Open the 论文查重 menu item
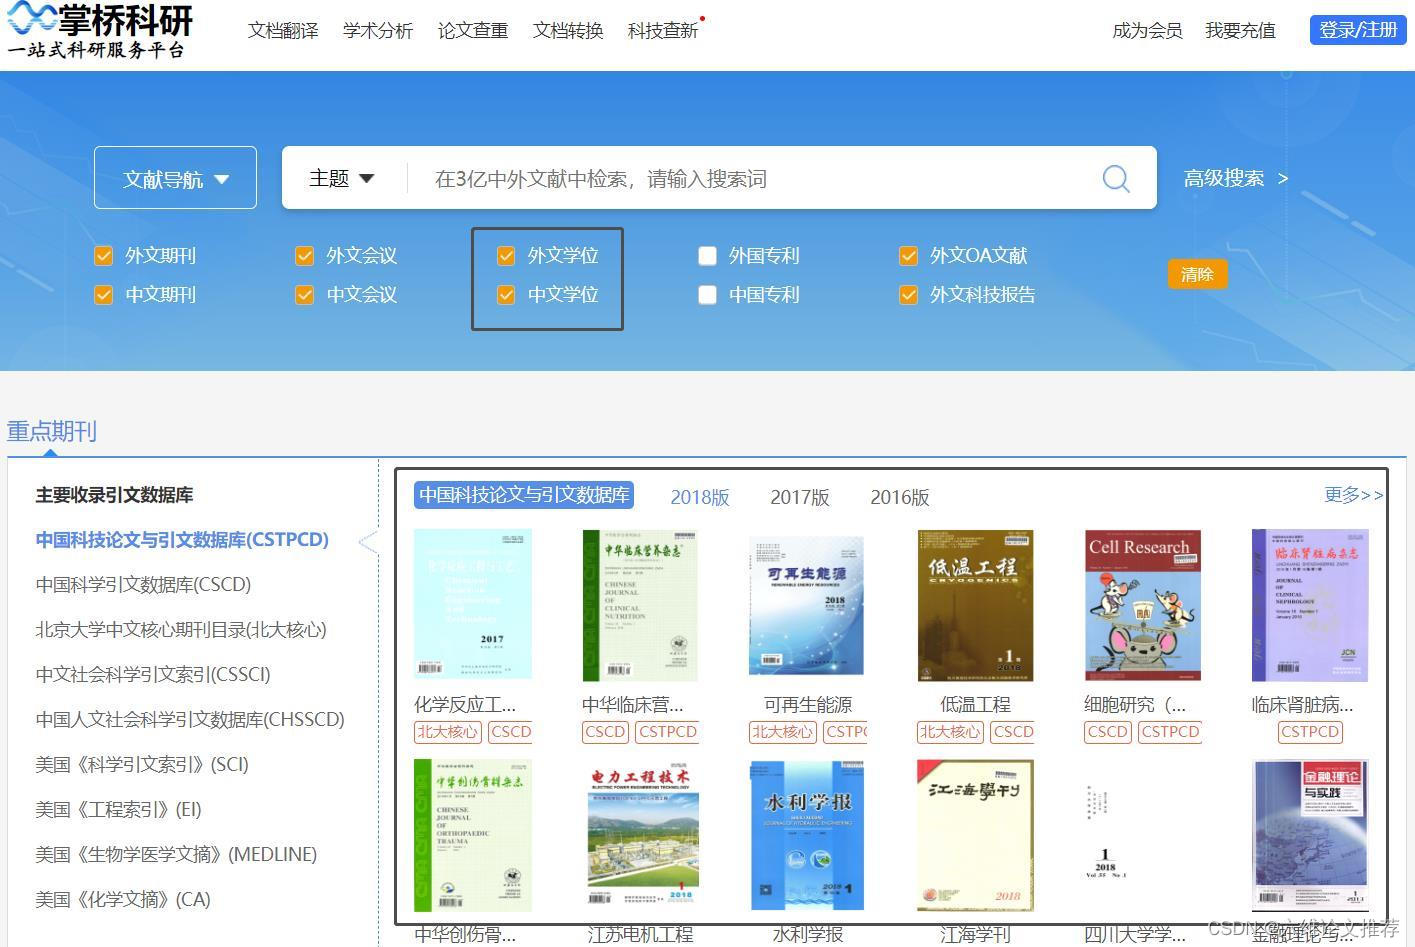This screenshot has width=1415, height=947. pyautogui.click(x=473, y=31)
